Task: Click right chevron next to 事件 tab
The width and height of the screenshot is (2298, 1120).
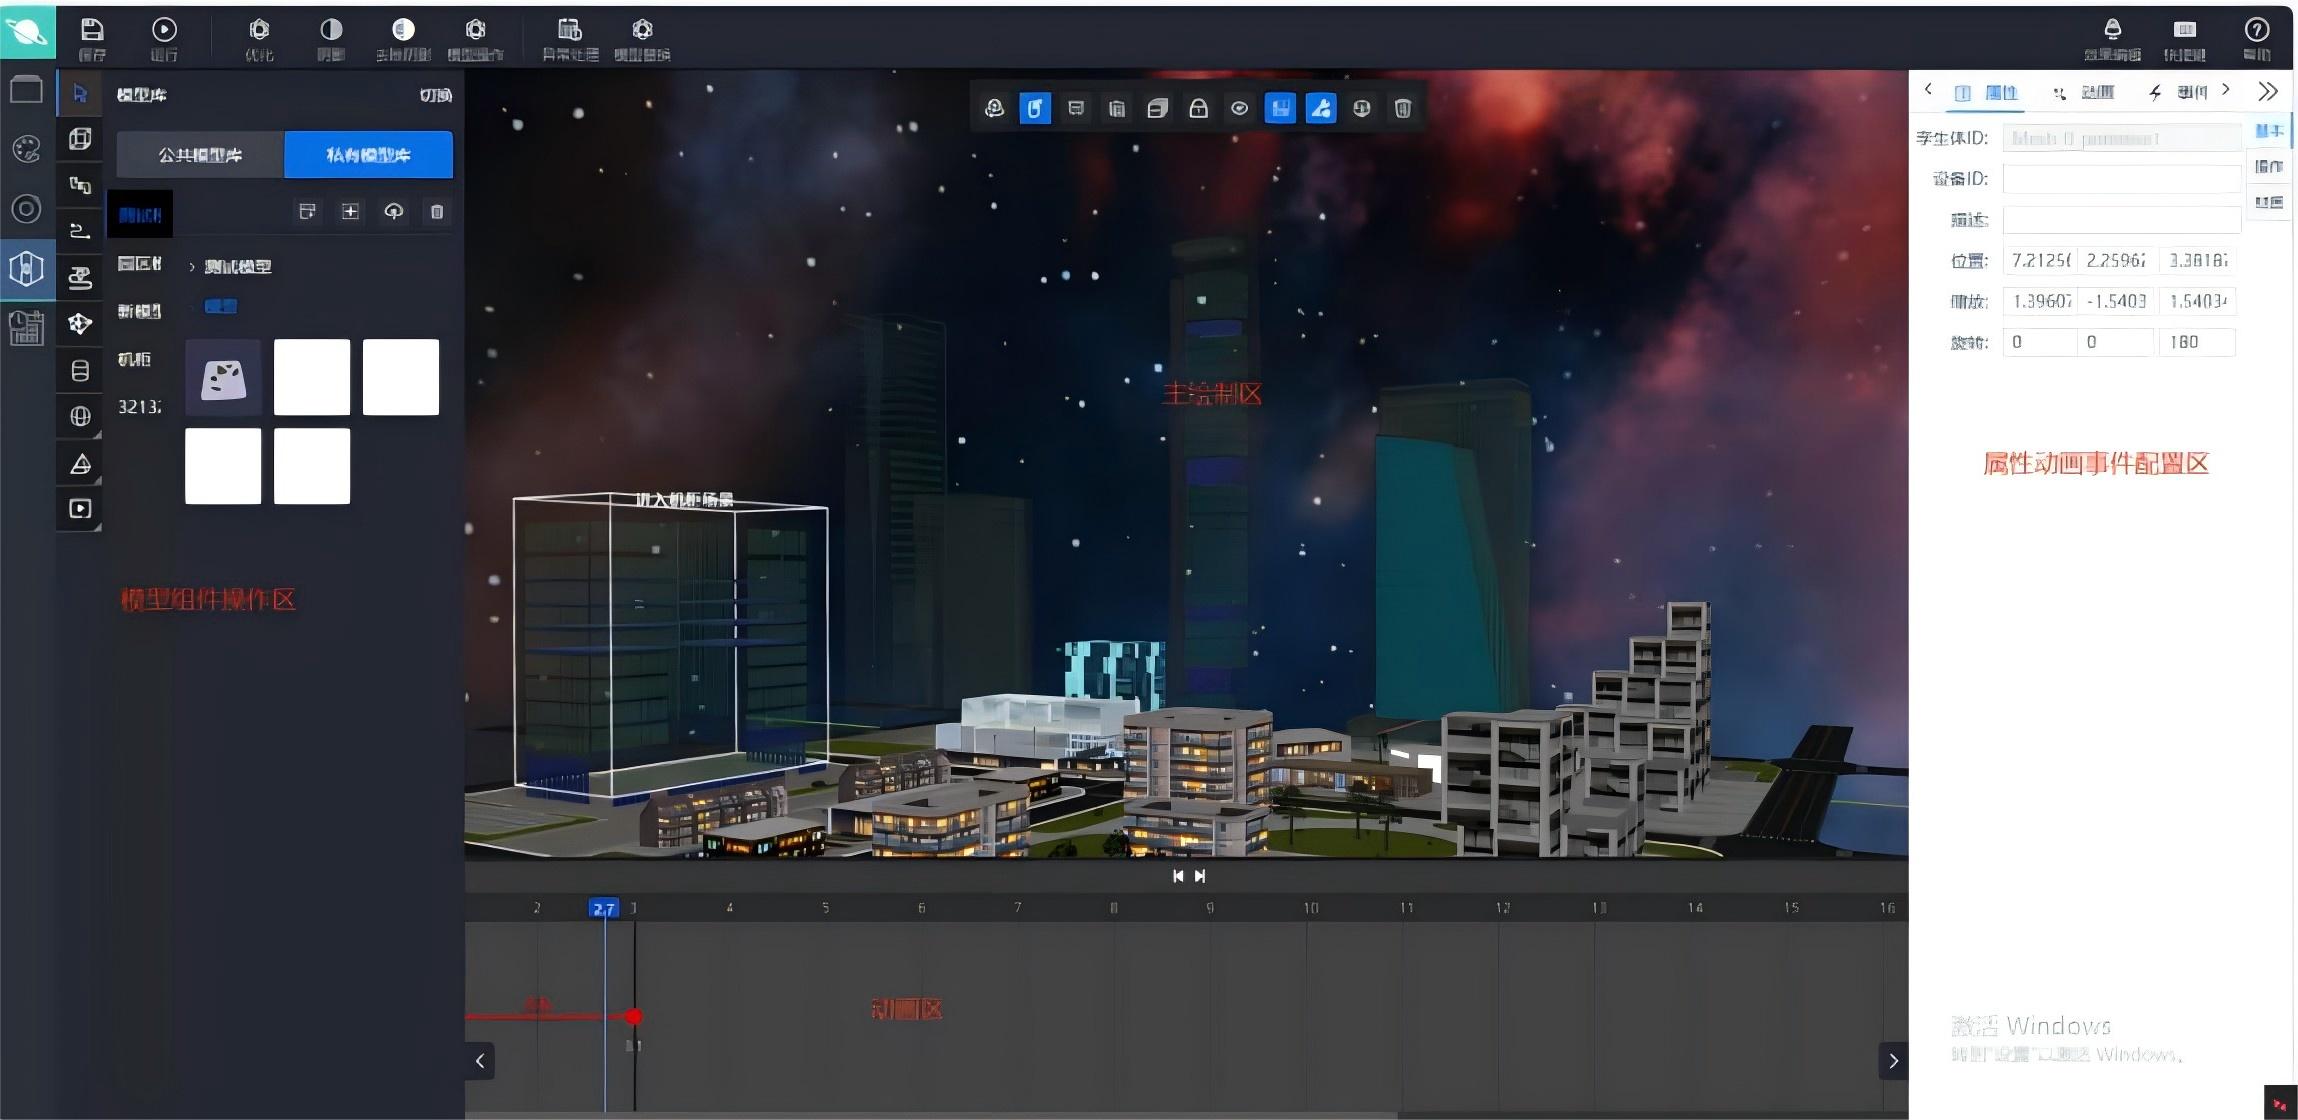Action: 2225,90
